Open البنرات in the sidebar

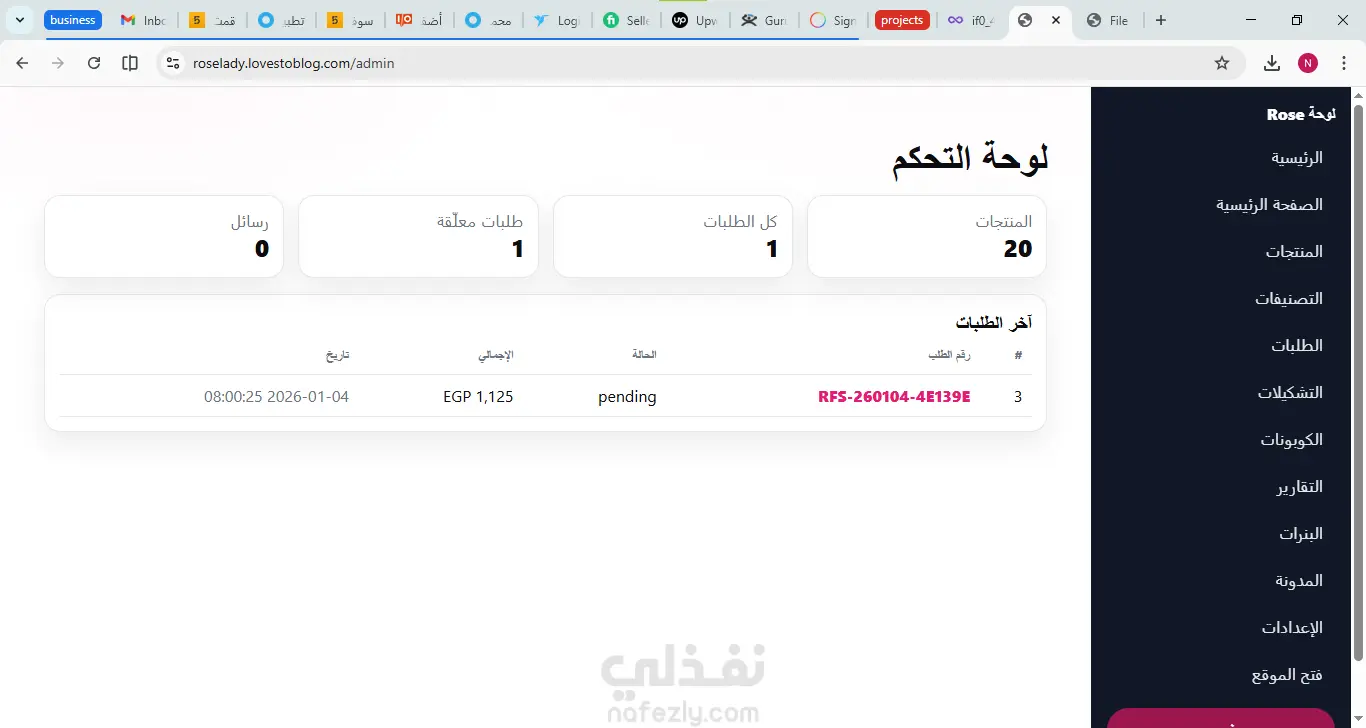point(1301,534)
